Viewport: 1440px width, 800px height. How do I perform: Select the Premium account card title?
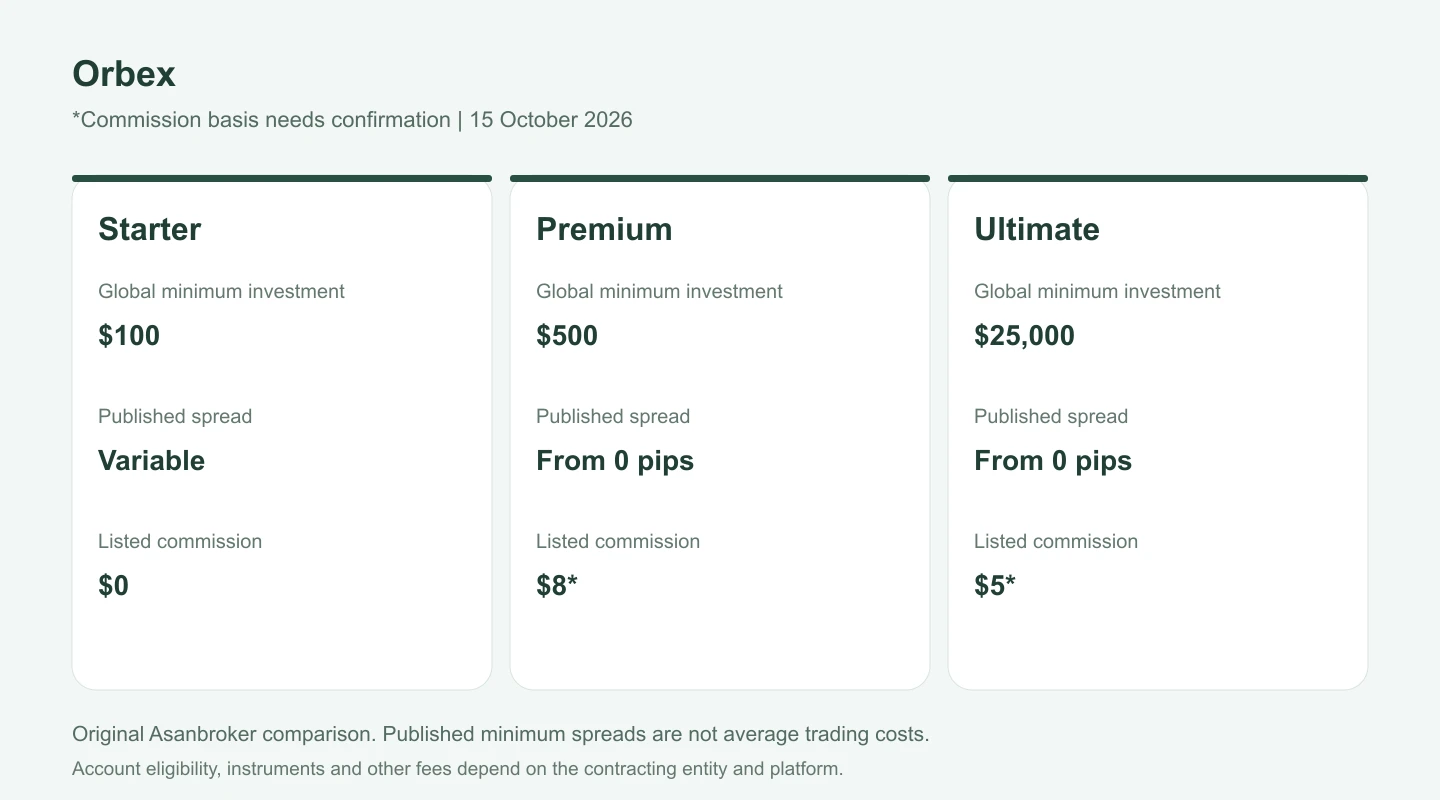point(604,229)
